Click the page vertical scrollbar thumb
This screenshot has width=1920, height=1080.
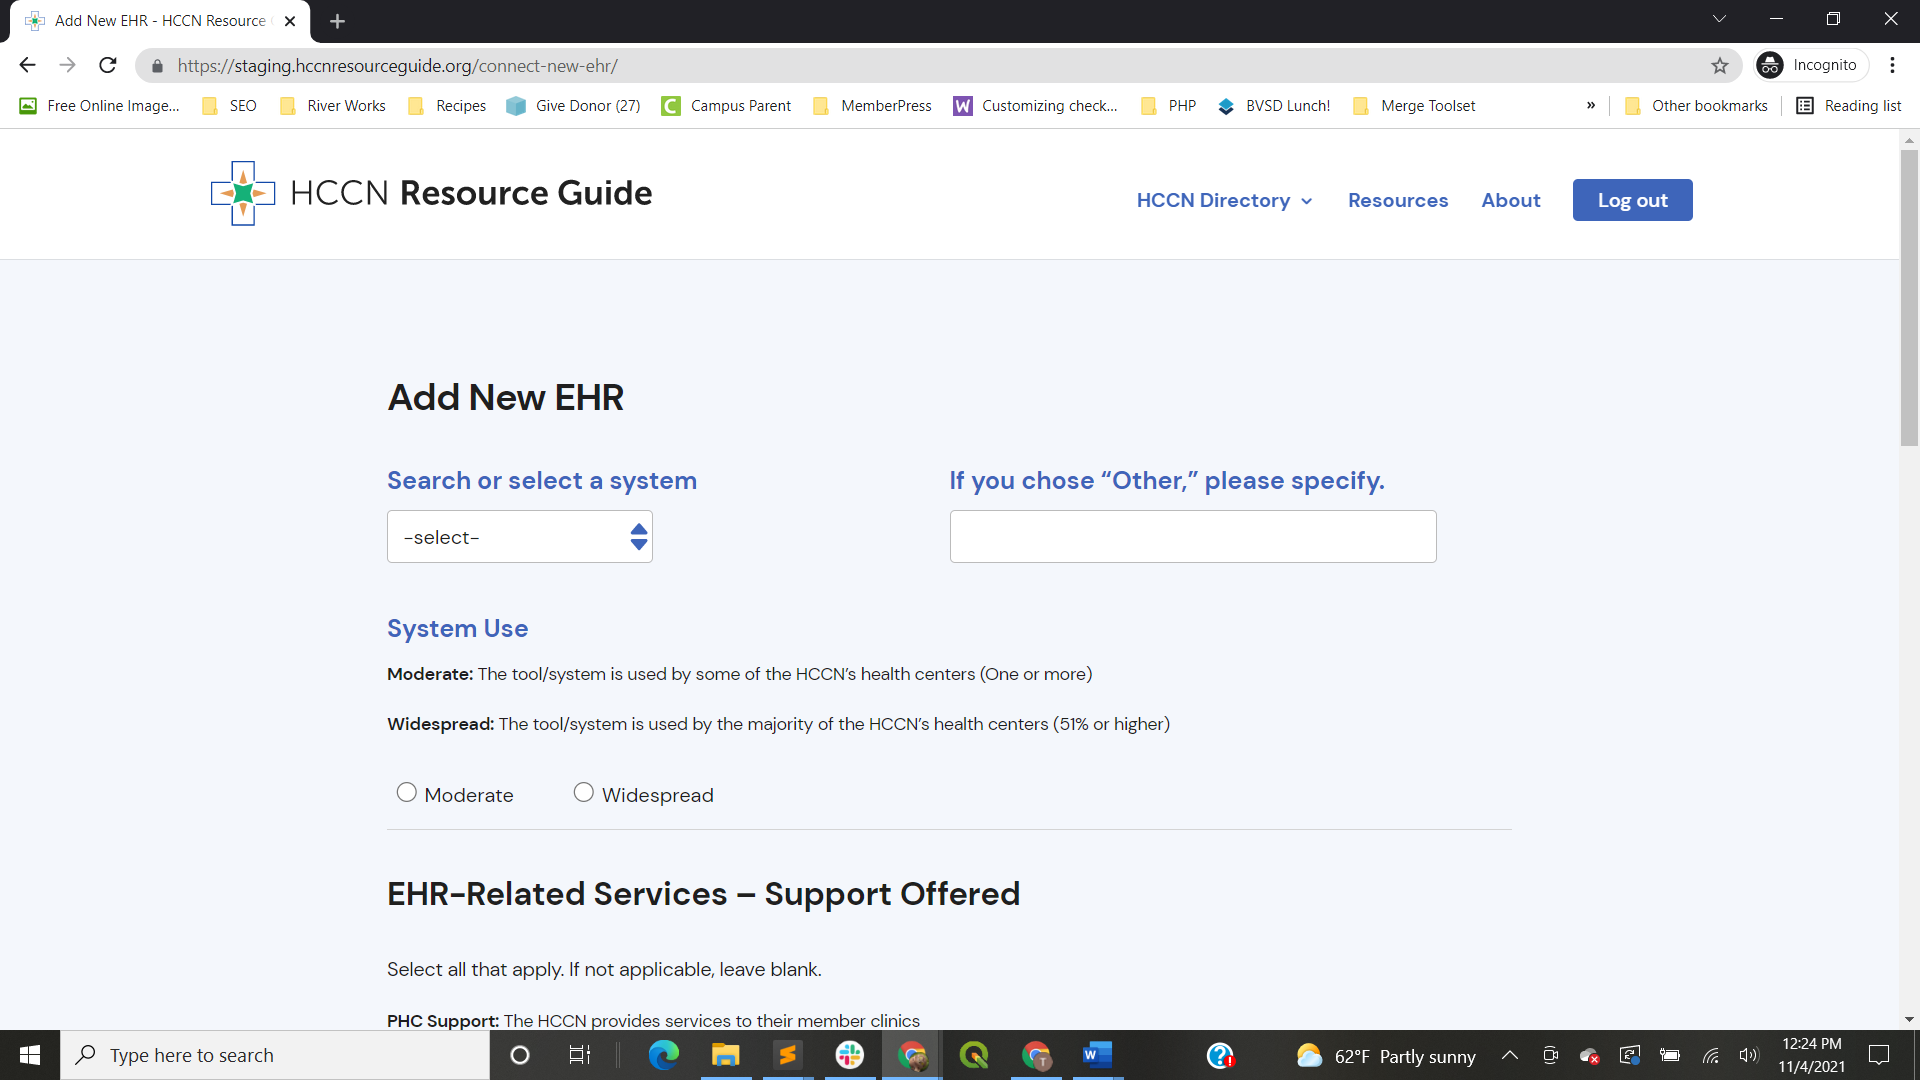pos(1909,298)
